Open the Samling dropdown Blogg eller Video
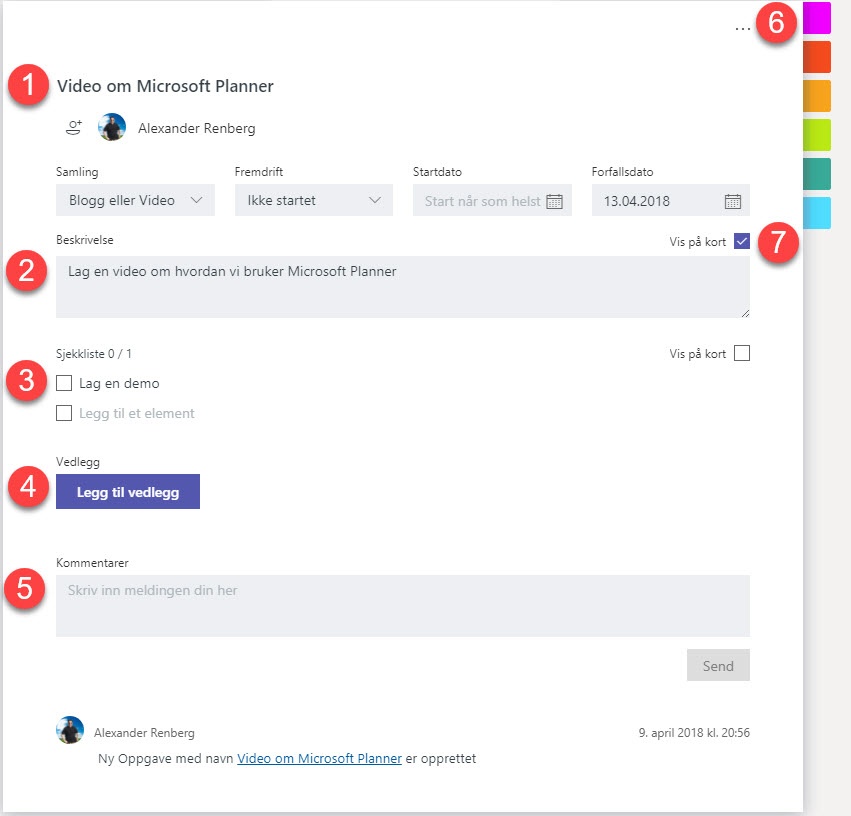Screen dimensions: 851x816 (x=135, y=200)
